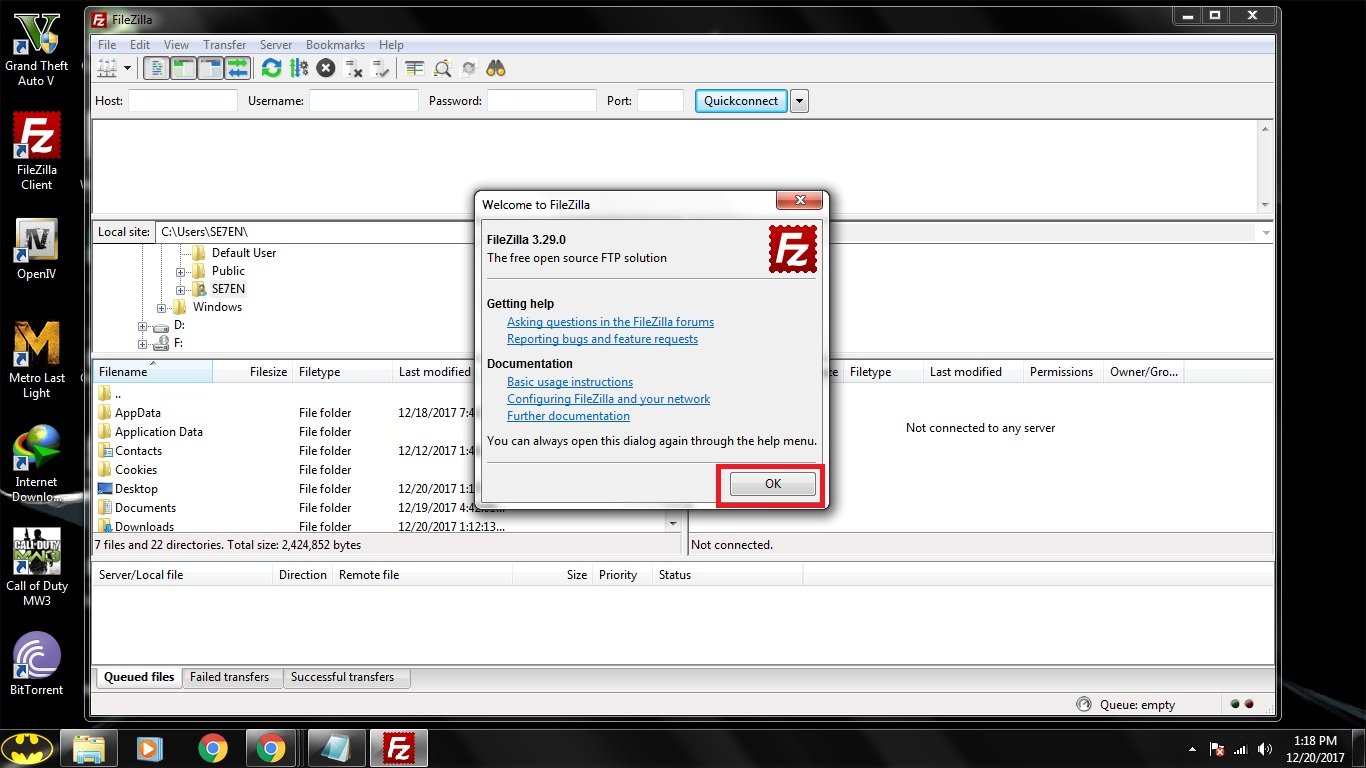Open FileZilla Client desktop shortcut

[37, 151]
